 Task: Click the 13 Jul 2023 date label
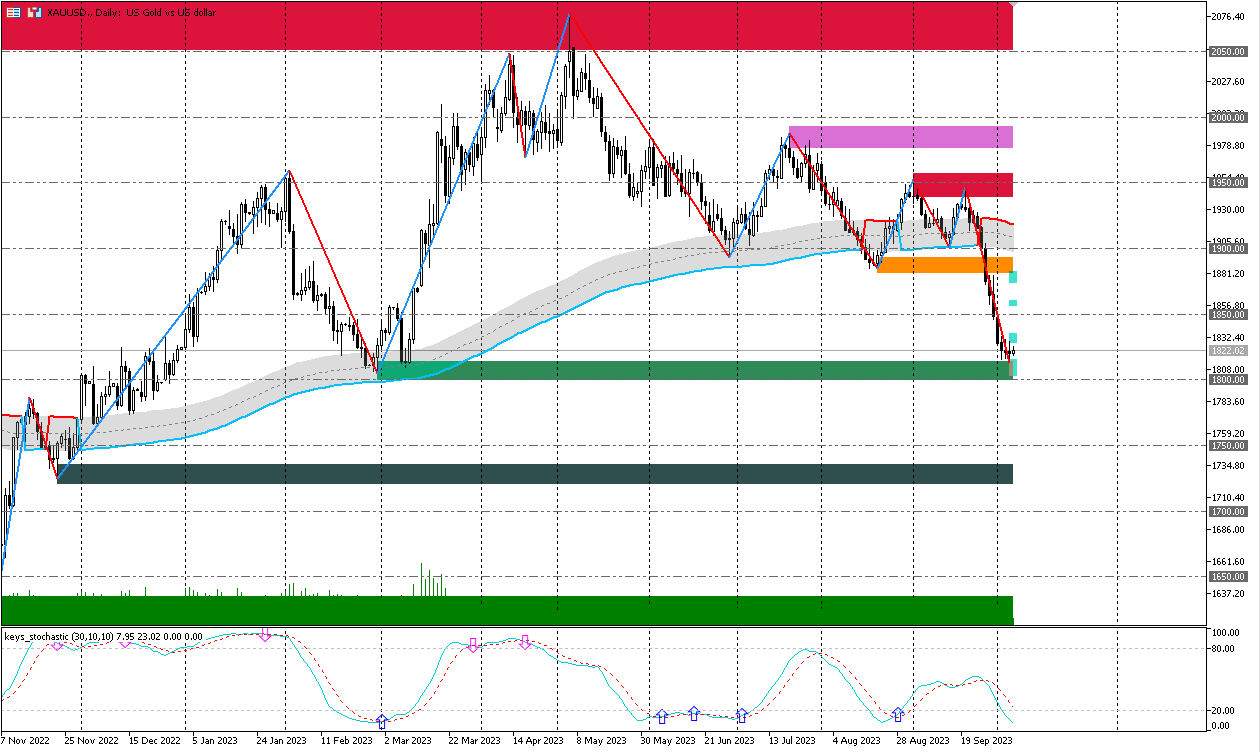(x=792, y=741)
